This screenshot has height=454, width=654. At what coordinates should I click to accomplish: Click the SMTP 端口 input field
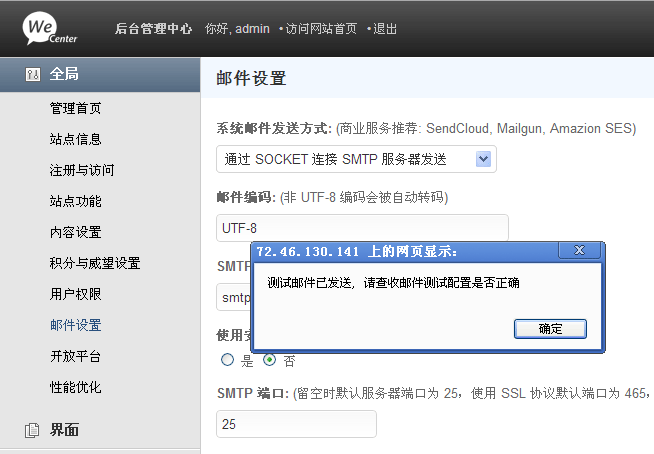click(x=296, y=424)
